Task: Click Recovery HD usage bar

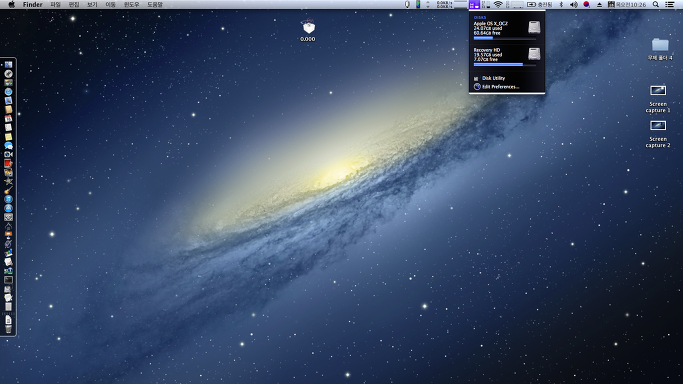Action: (505, 64)
